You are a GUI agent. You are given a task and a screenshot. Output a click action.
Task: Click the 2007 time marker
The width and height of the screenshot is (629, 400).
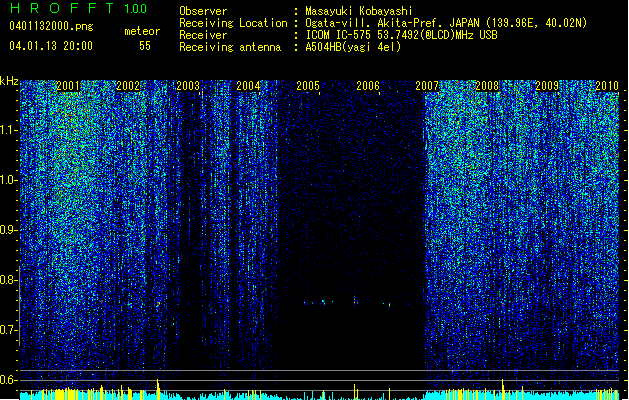pos(427,85)
